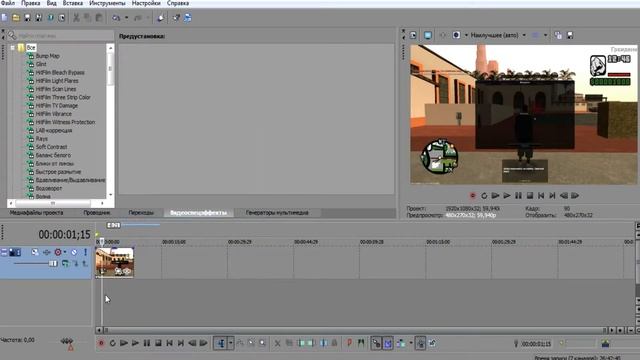Cut selection with the scissors icon
The height and width of the screenshot is (360, 640).
click(x=76, y=18)
